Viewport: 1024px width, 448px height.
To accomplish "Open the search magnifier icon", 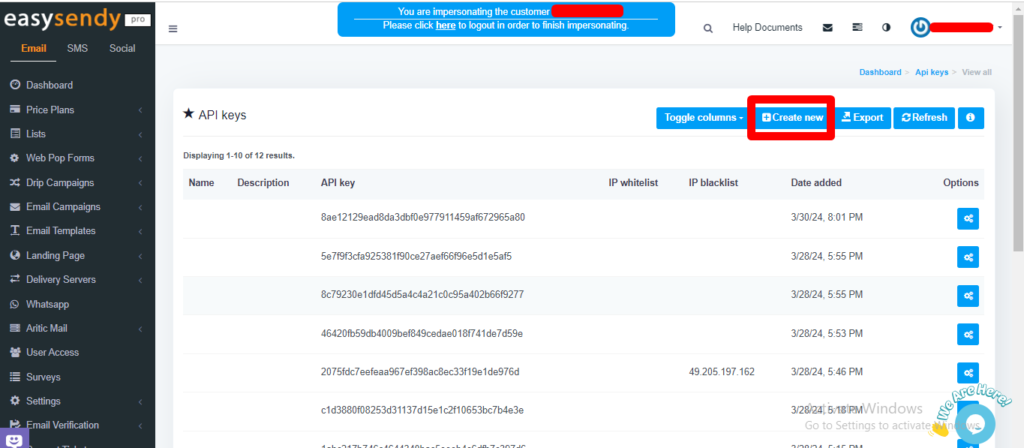I will (708, 28).
